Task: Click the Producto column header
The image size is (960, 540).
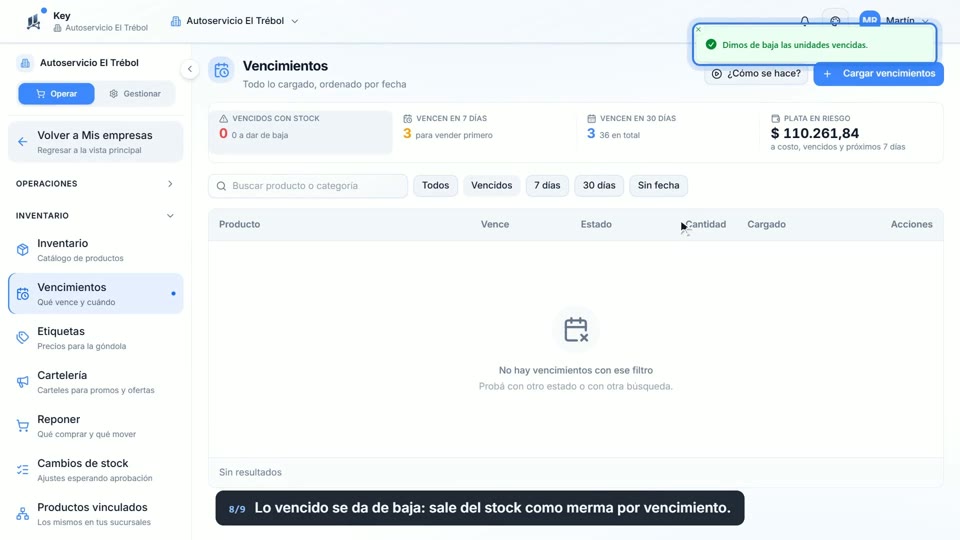Action: [239, 224]
